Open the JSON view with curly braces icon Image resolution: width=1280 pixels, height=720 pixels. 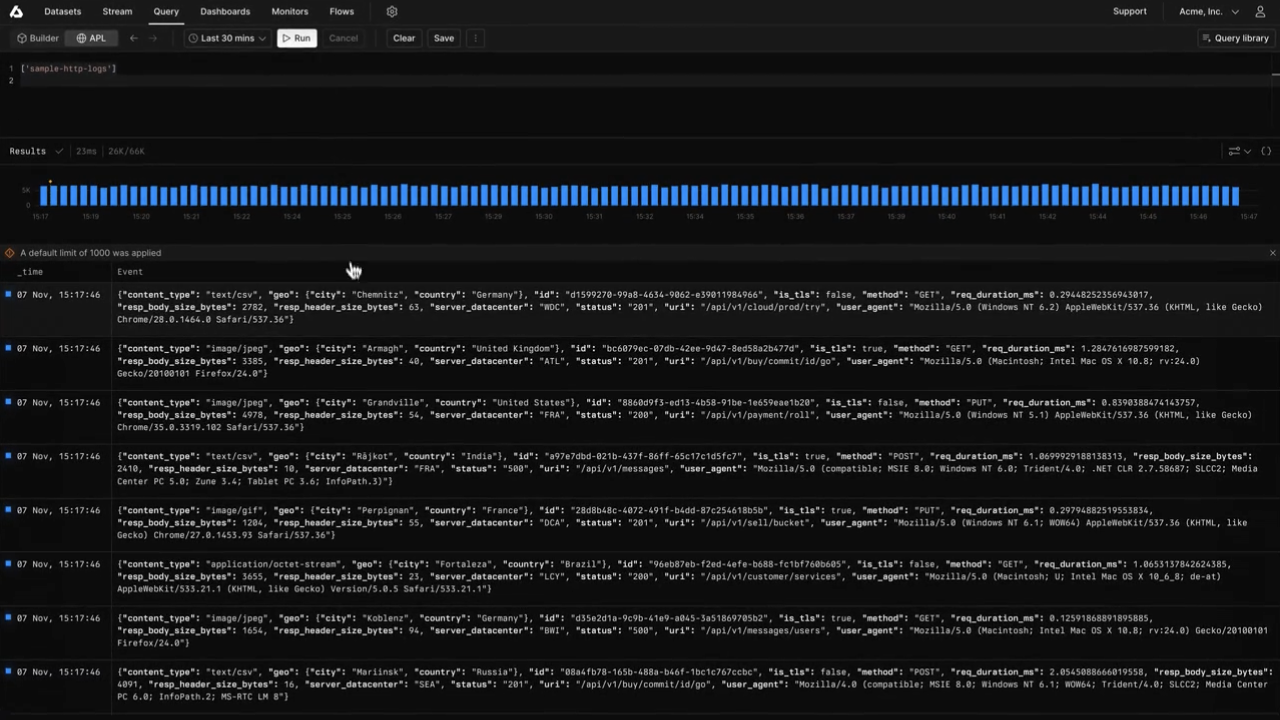(1266, 150)
